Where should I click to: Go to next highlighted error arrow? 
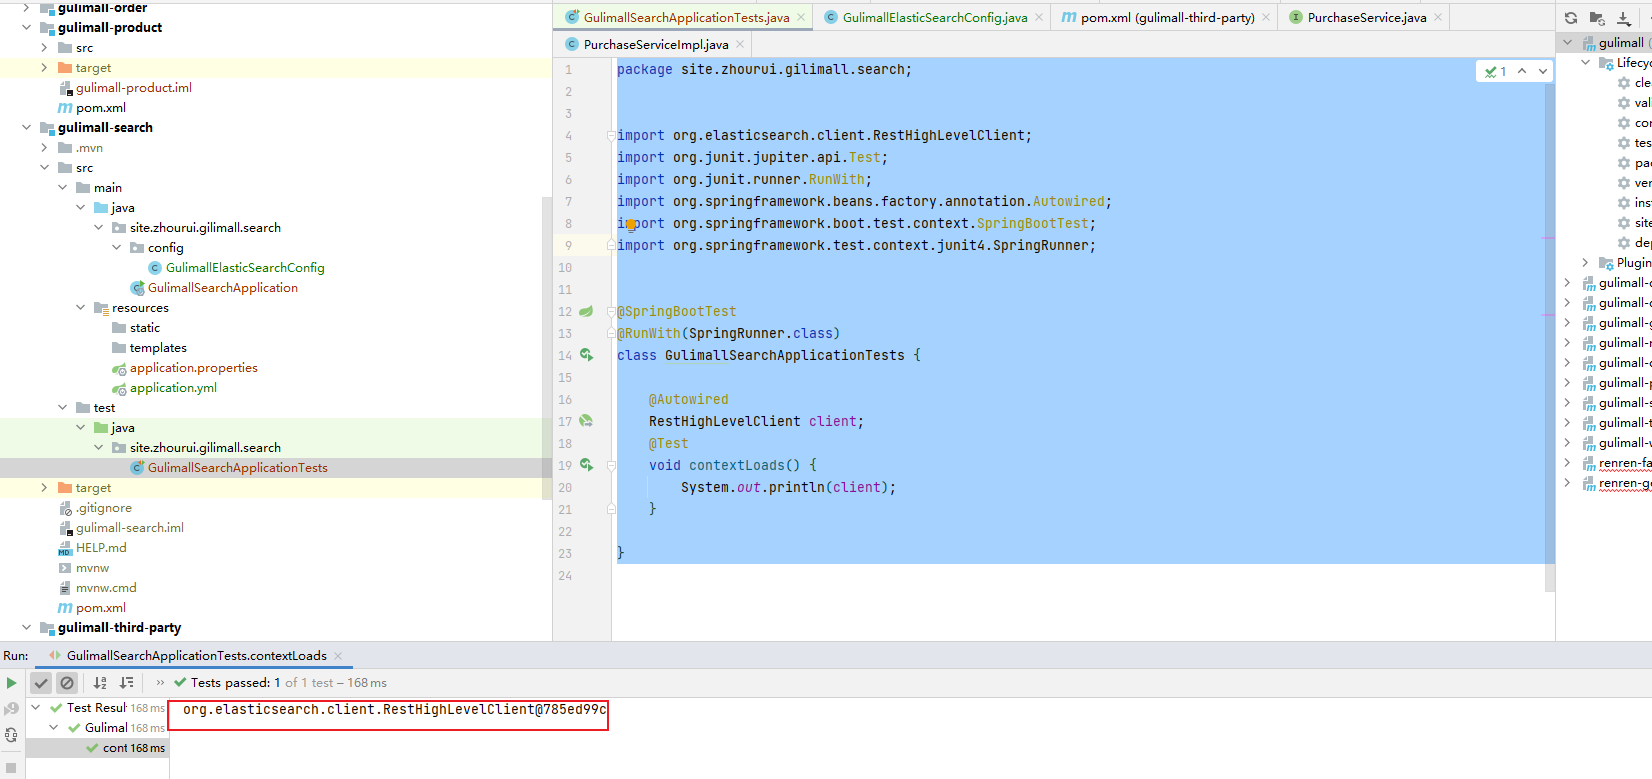point(1543,71)
